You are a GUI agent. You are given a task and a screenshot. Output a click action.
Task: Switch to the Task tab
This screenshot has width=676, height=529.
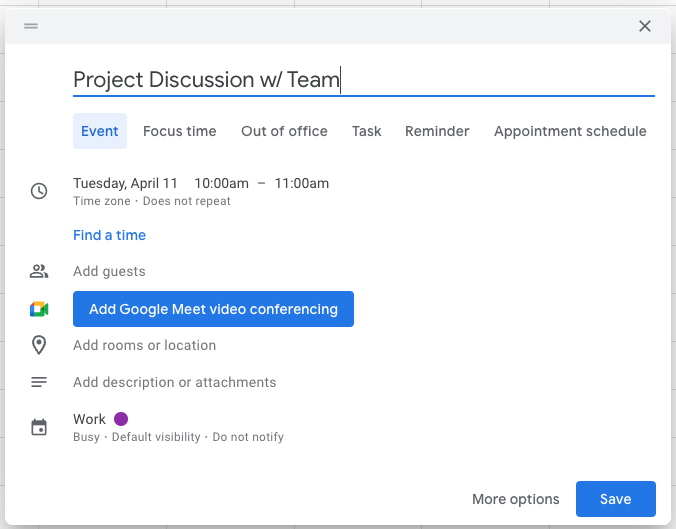pyautogui.click(x=366, y=131)
